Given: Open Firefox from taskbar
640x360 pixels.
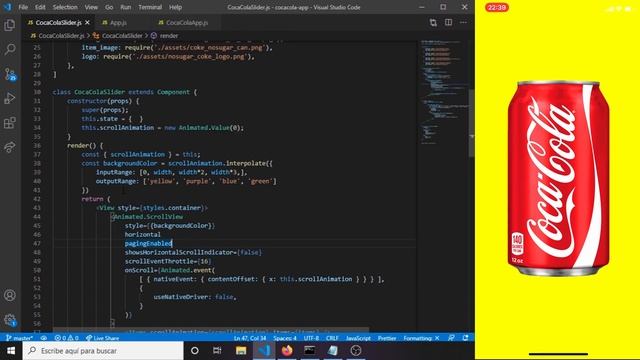Looking at the screenshot, I should tap(287, 351).
